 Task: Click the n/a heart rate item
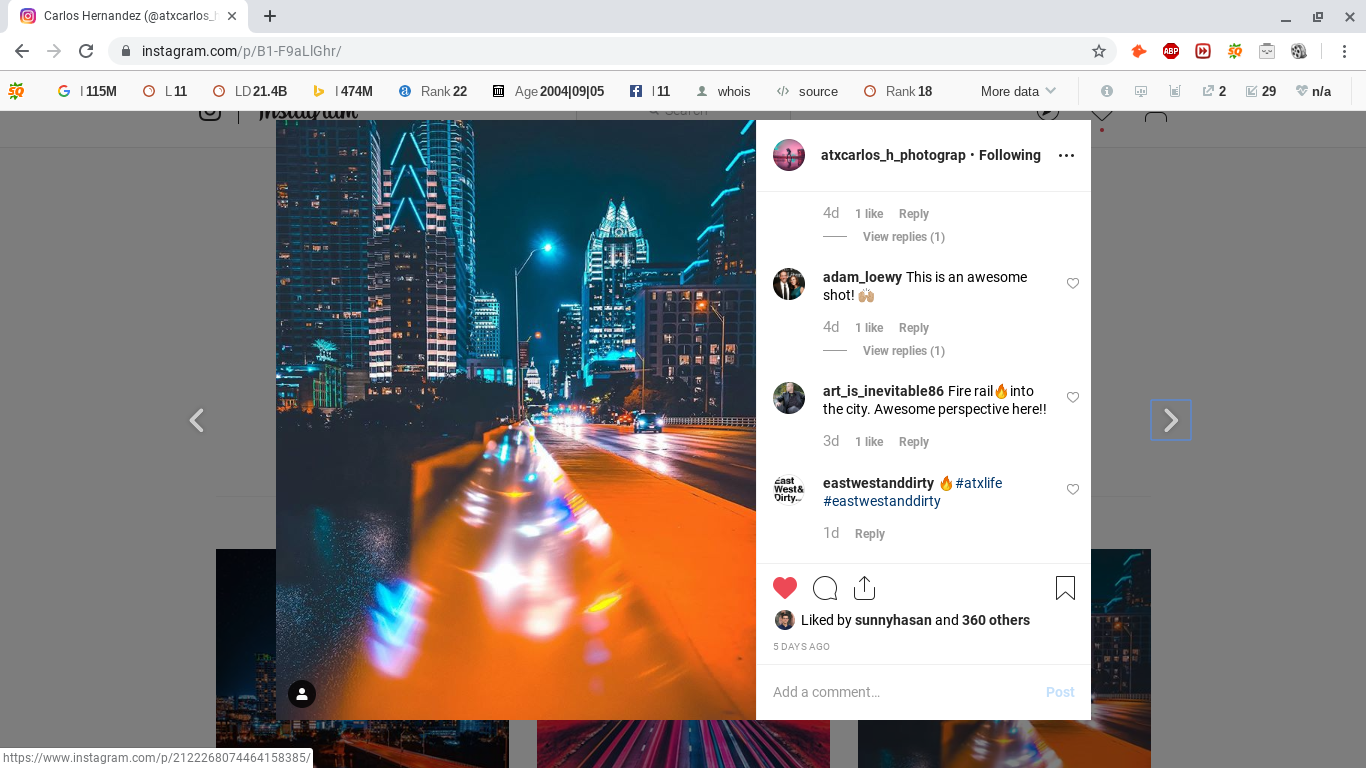coord(1313,91)
